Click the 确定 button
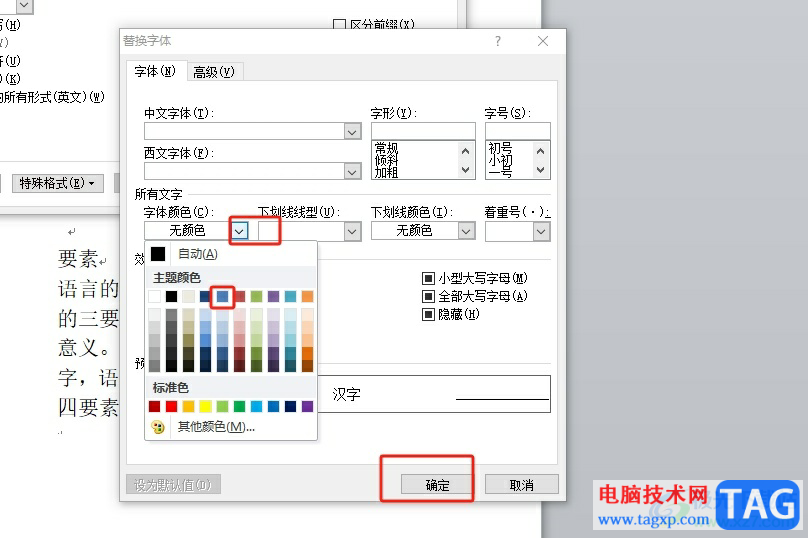Image resolution: width=808 pixels, height=538 pixels. pyautogui.click(x=437, y=485)
